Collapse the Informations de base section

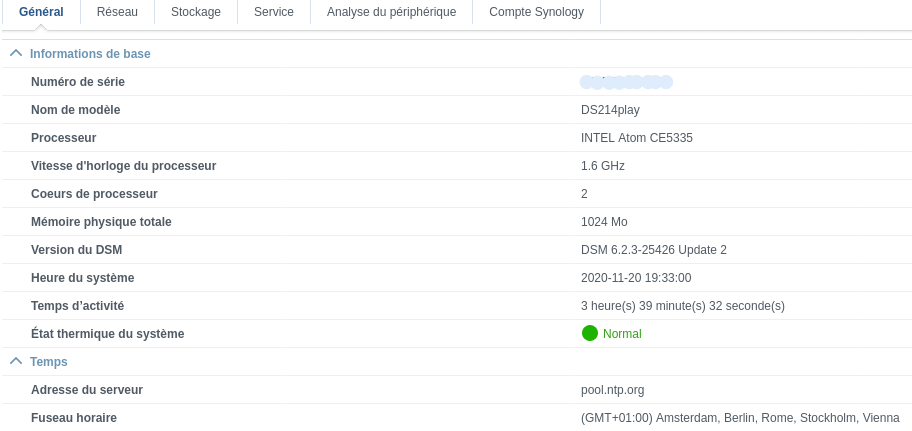pyautogui.click(x=16, y=53)
